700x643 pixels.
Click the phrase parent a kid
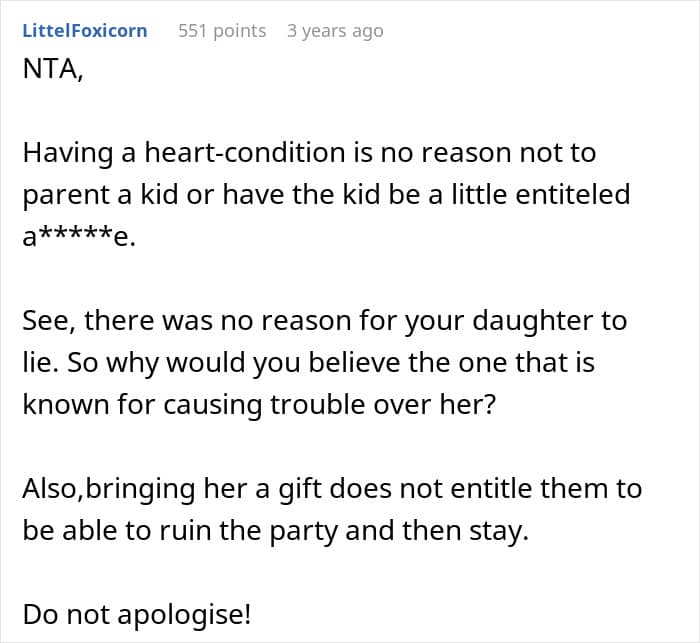coord(102,195)
